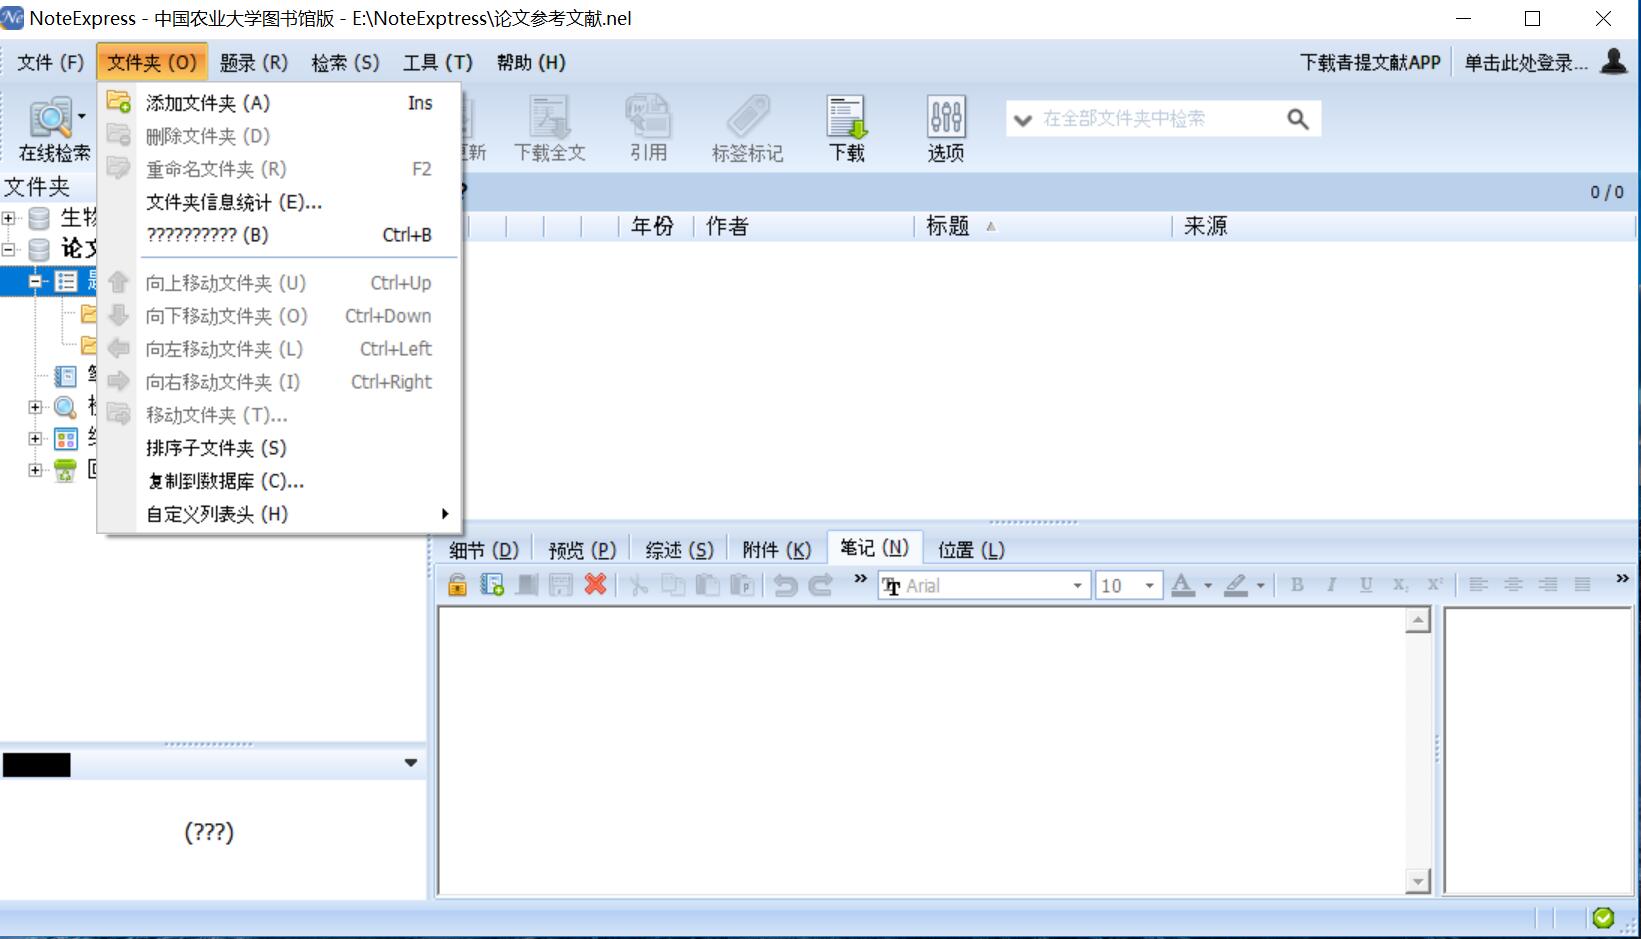Switch to the Details (细节) tab

(x=484, y=549)
